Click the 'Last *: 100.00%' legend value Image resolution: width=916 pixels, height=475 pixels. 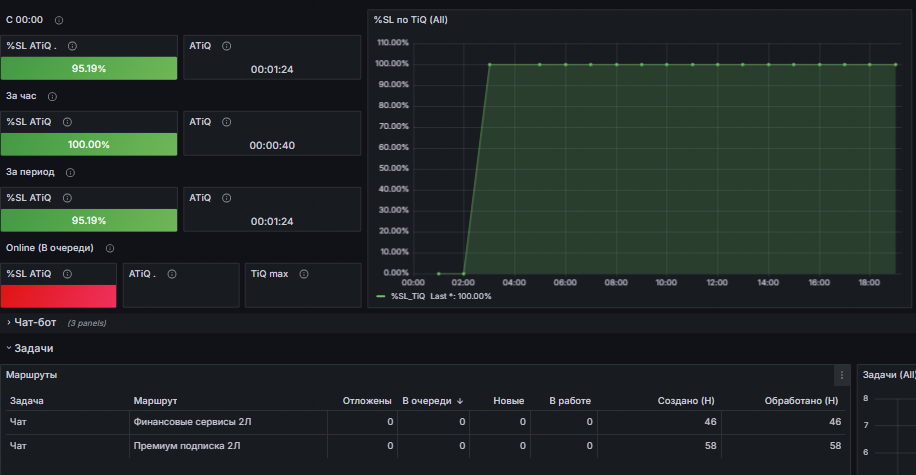point(461,296)
